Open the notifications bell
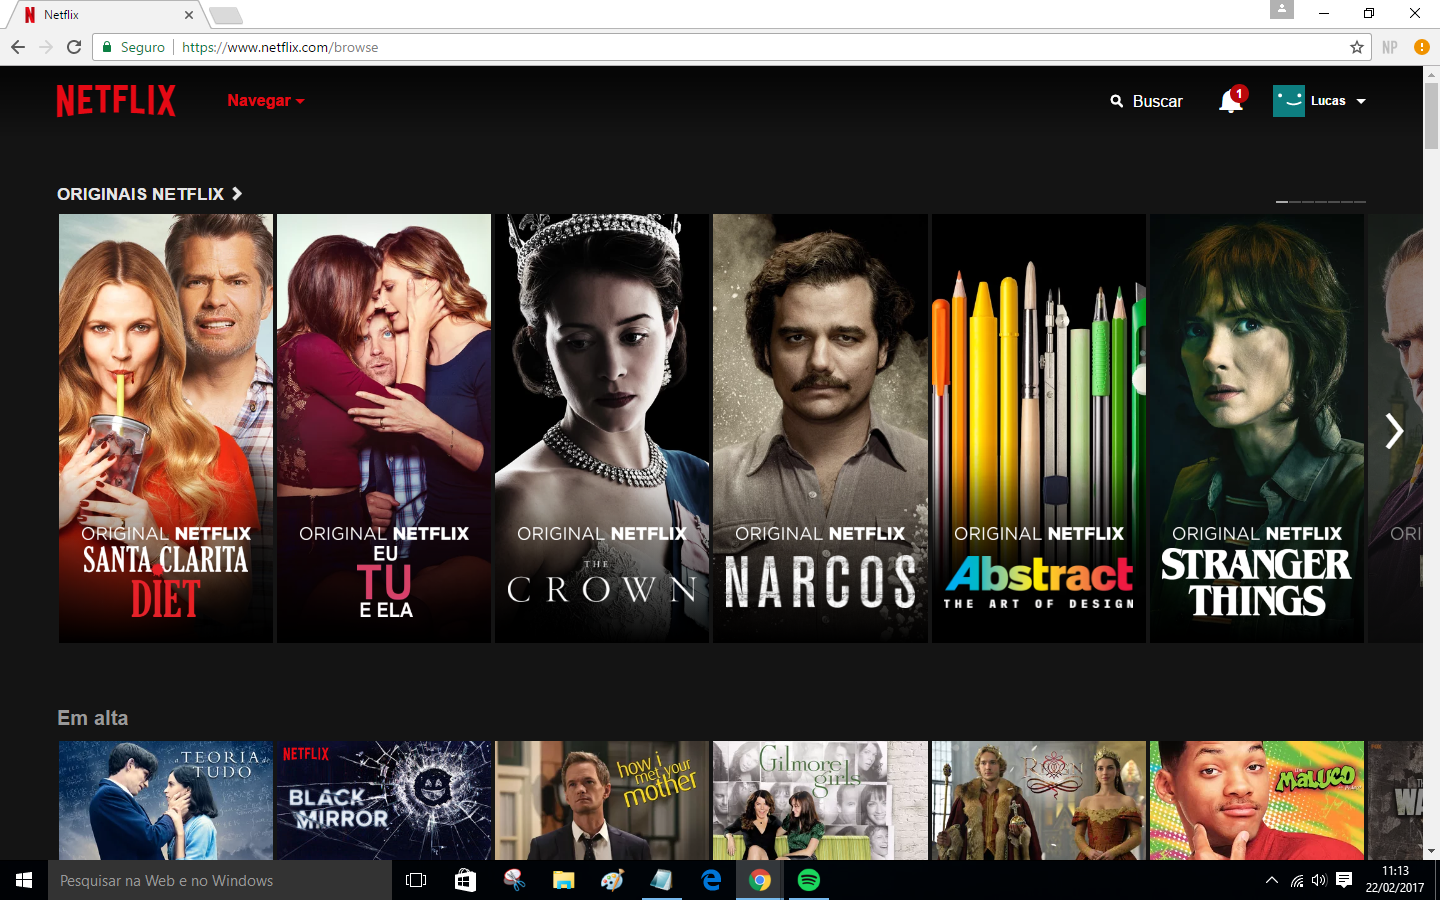Viewport: 1440px width, 900px height. click(1231, 101)
